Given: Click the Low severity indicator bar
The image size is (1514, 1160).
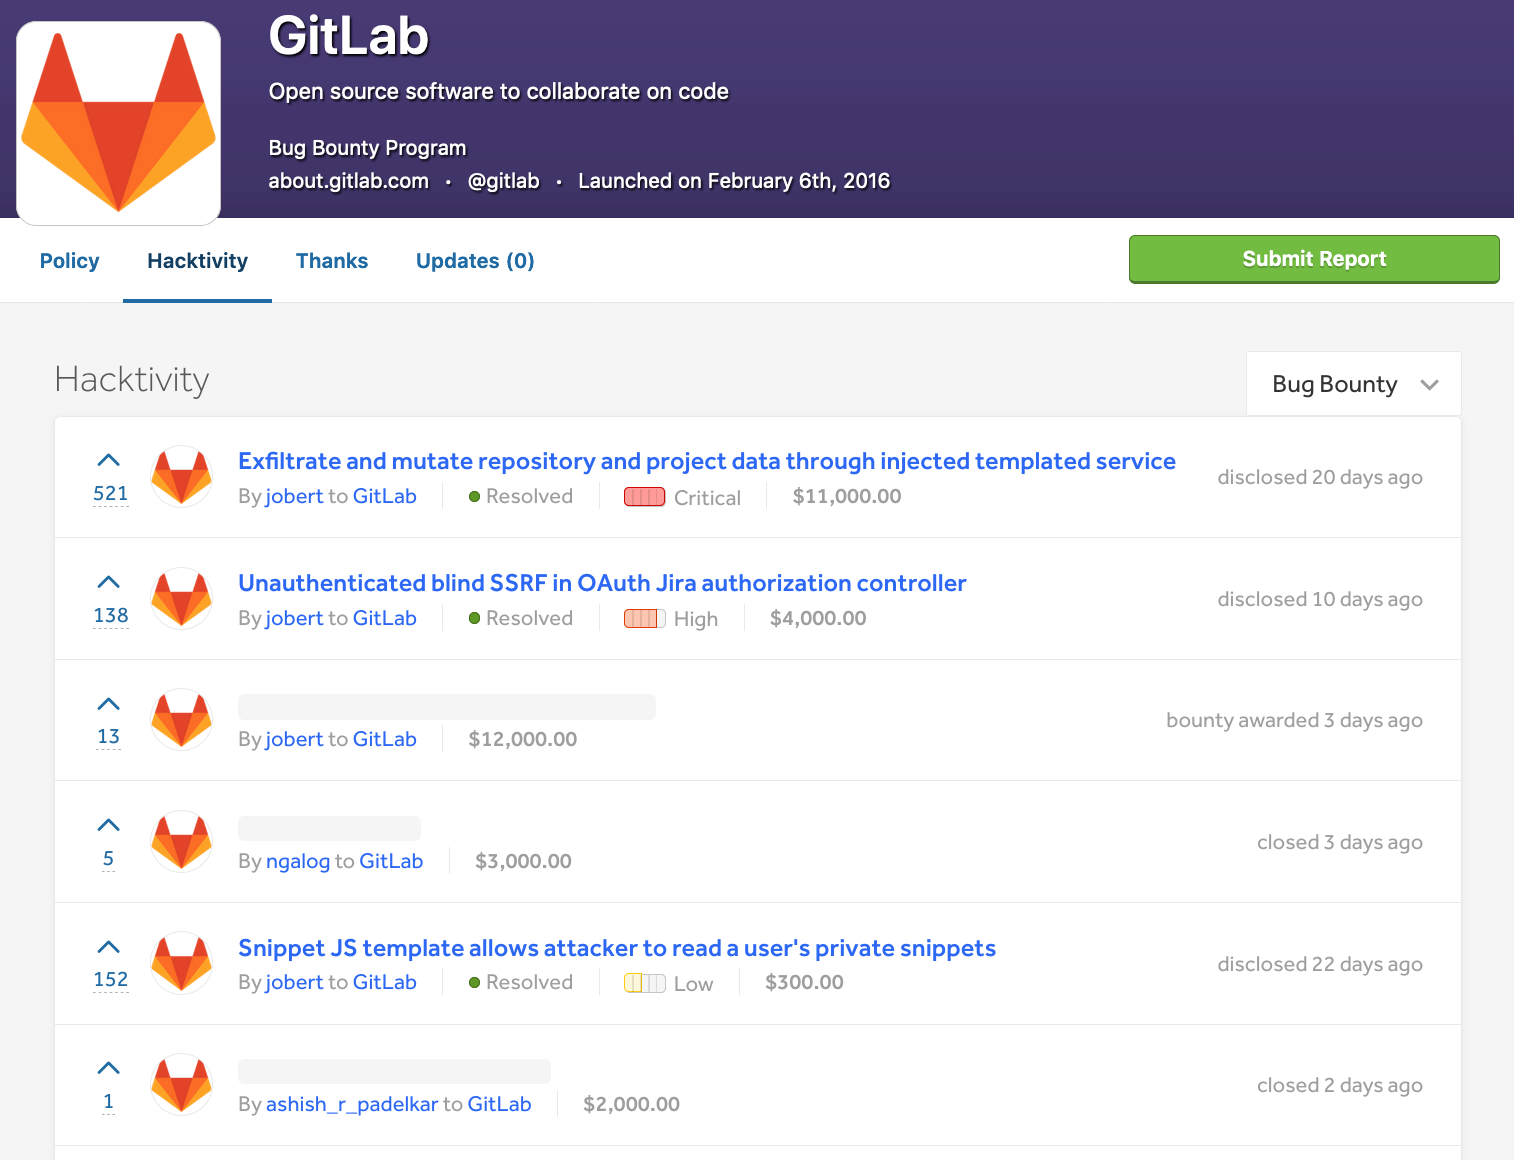Looking at the screenshot, I should pyautogui.click(x=644, y=983).
